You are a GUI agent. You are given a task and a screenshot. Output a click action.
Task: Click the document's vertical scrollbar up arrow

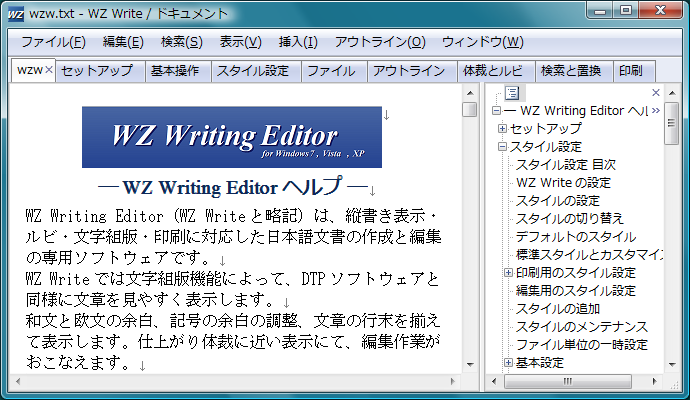[x=470, y=93]
